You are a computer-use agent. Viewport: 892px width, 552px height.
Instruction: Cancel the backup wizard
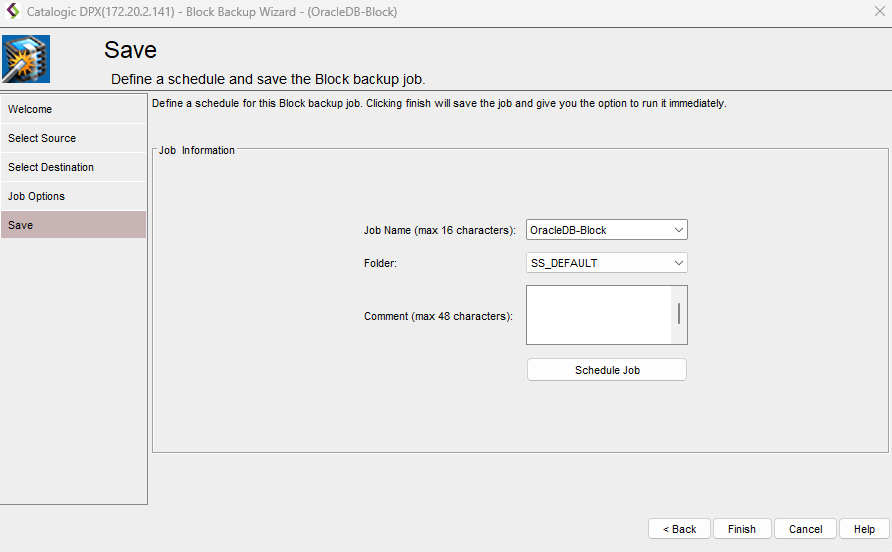[805, 529]
